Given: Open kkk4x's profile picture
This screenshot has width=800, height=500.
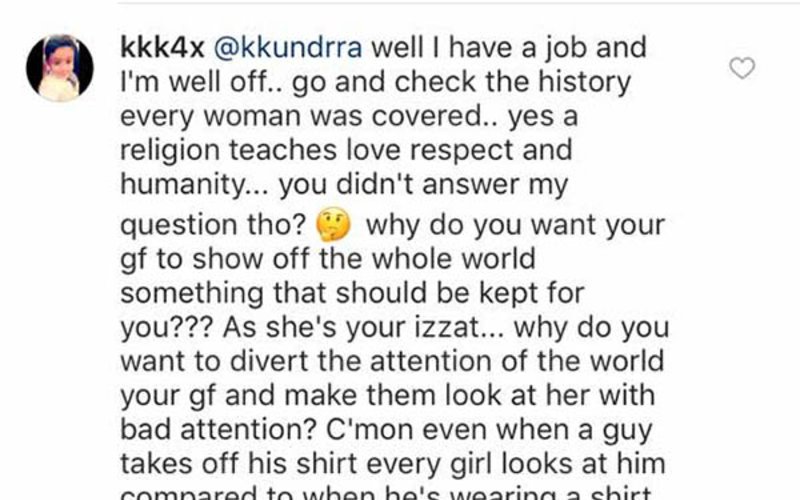Looking at the screenshot, I should point(60,68).
